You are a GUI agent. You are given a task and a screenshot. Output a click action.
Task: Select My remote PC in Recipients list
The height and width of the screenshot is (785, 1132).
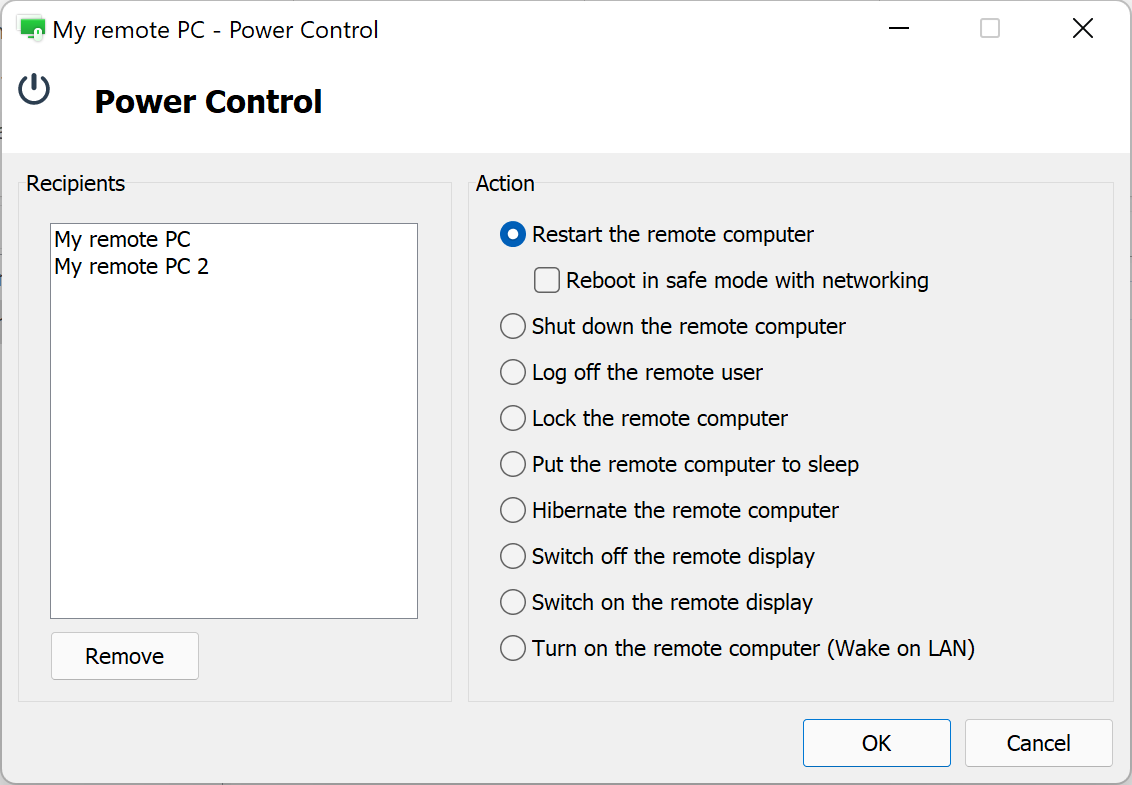[x=122, y=240]
